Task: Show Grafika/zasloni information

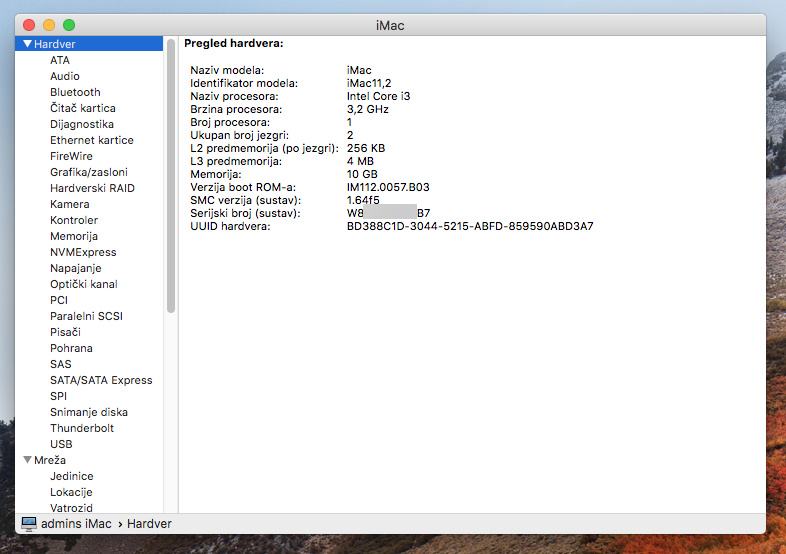Action: coord(89,172)
